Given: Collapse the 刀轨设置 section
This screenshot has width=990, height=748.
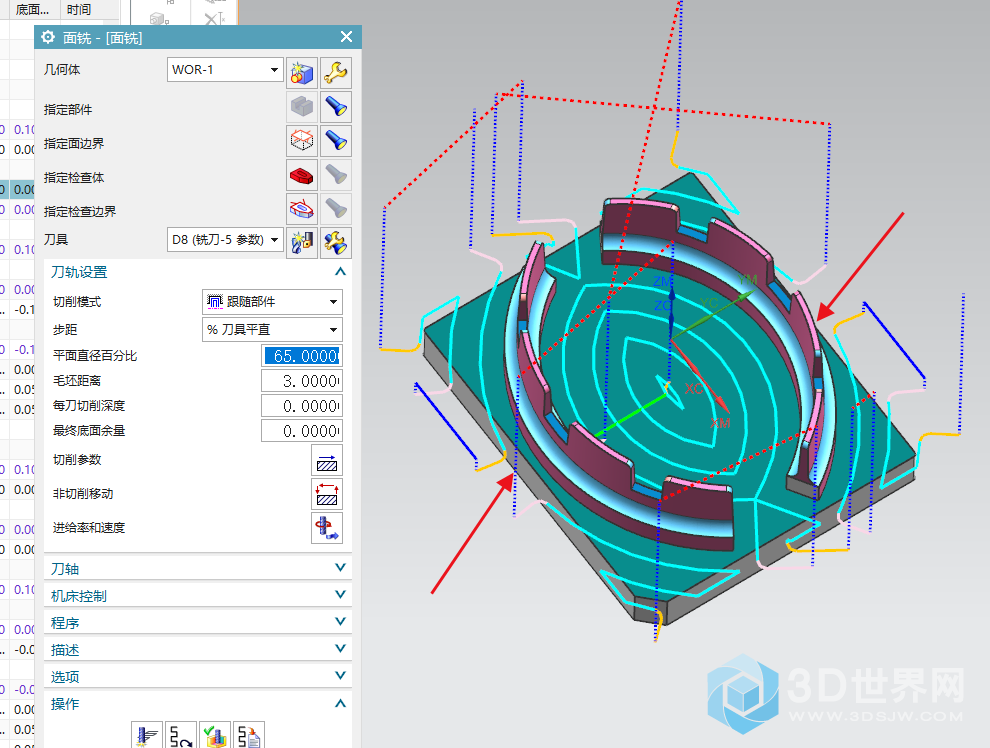Looking at the screenshot, I should click(x=340, y=272).
